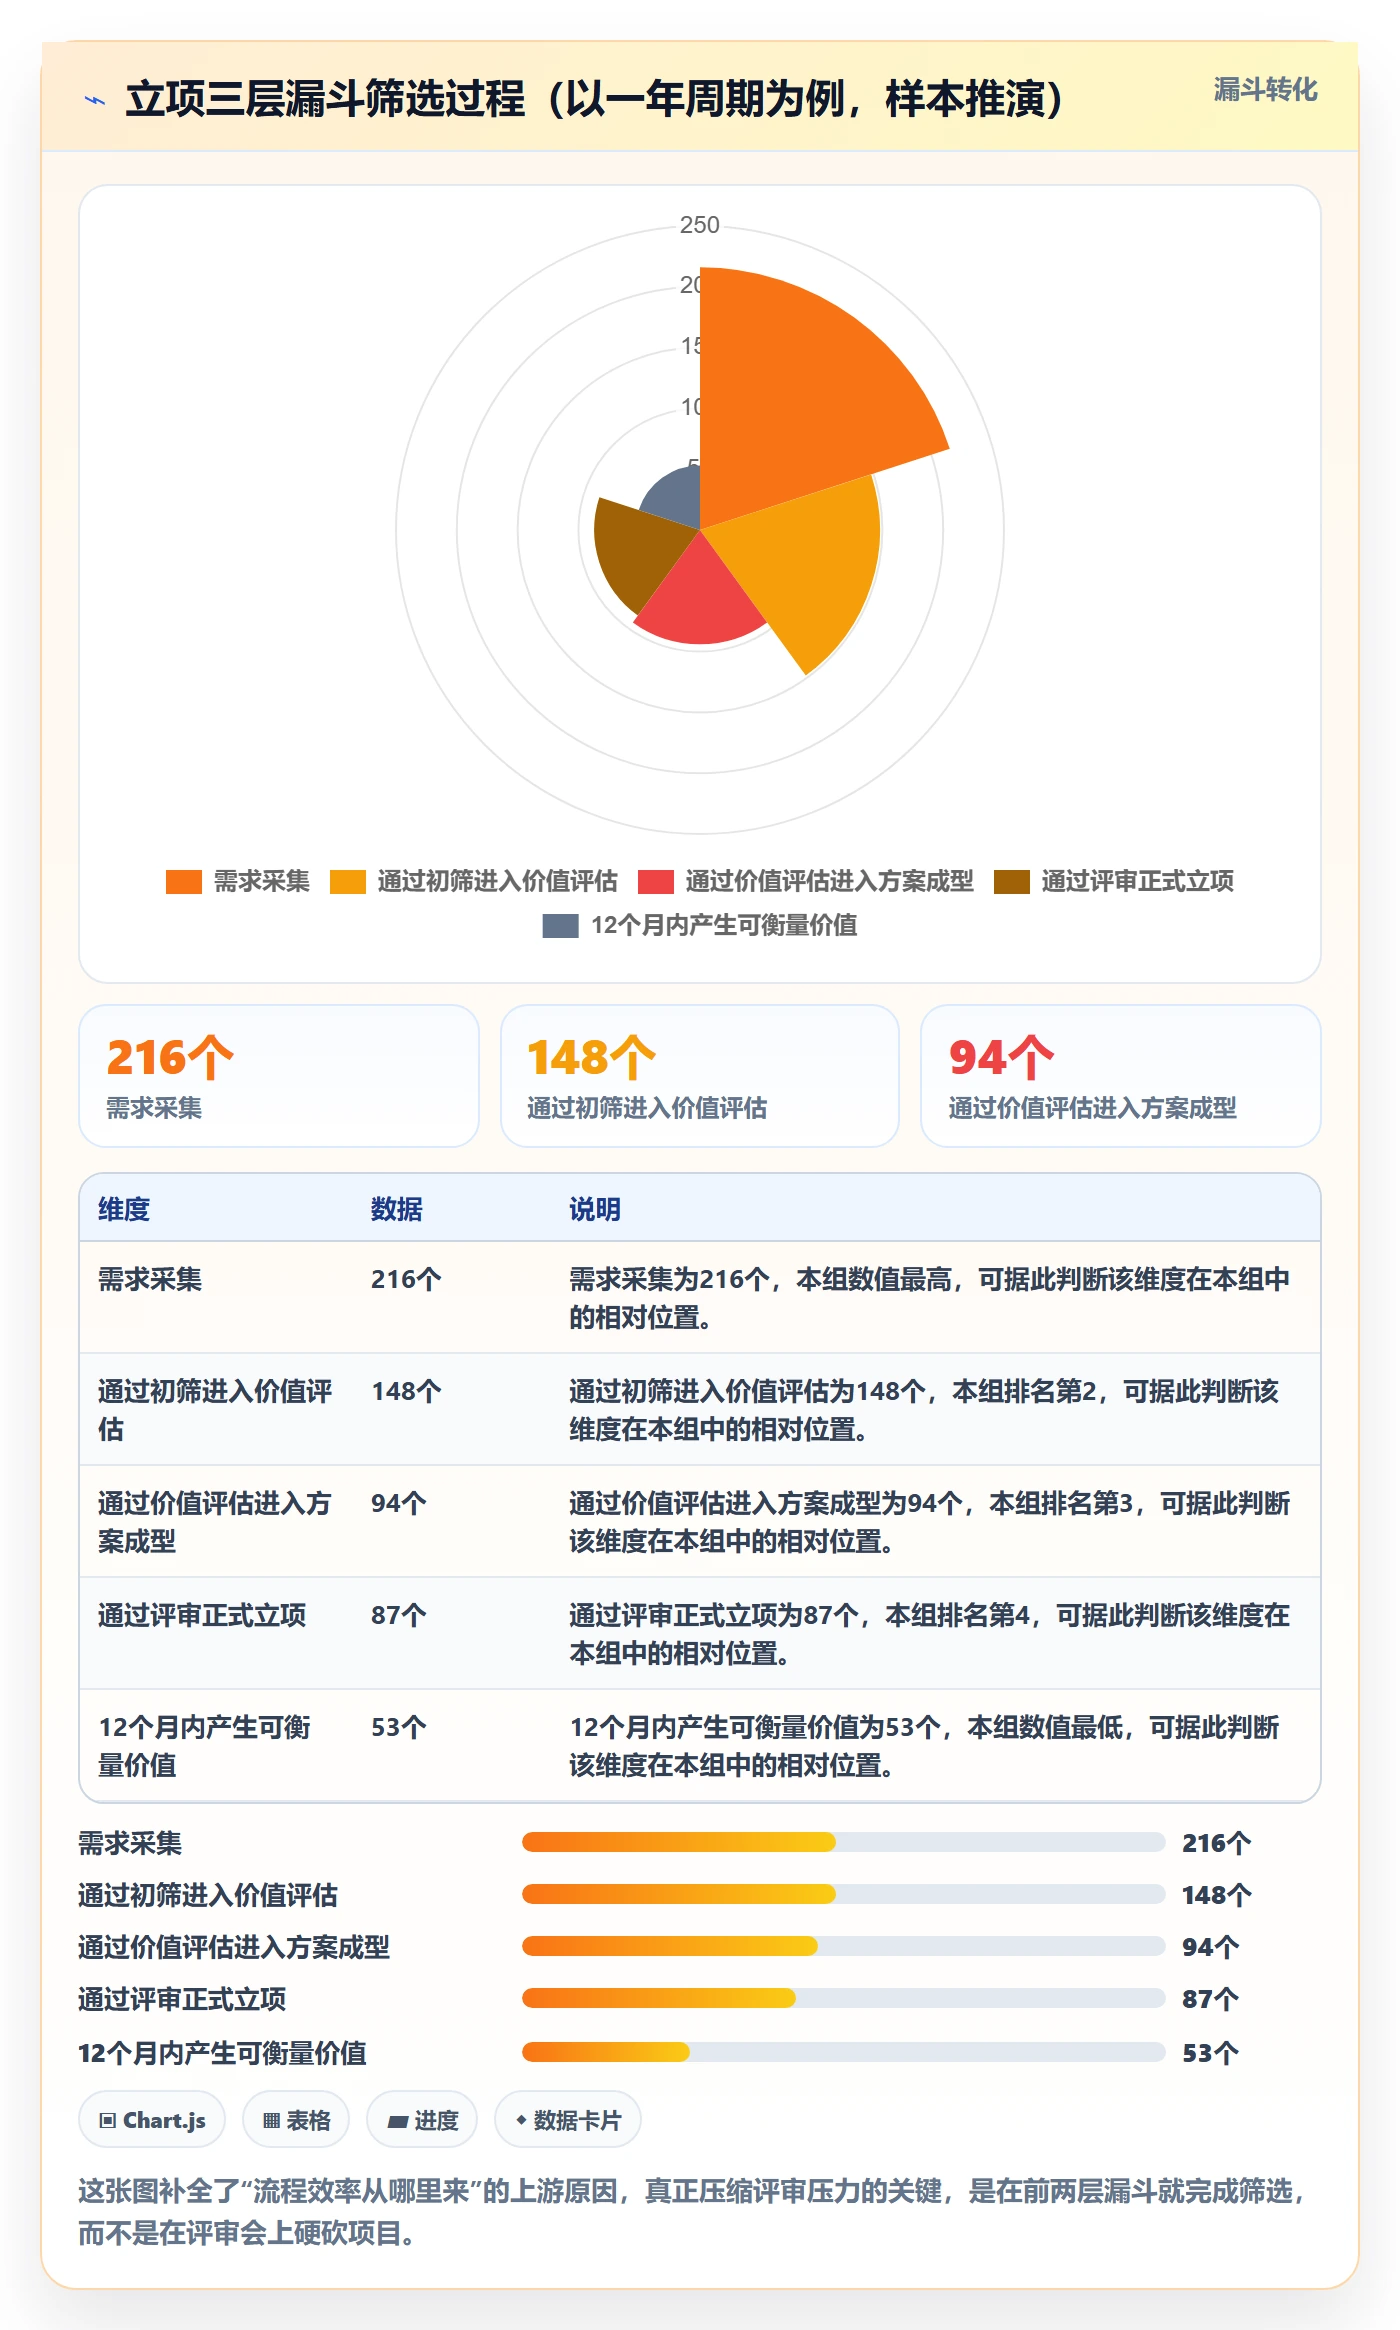
Task: Click the lightning icon beside the title
Action: [x=95, y=100]
